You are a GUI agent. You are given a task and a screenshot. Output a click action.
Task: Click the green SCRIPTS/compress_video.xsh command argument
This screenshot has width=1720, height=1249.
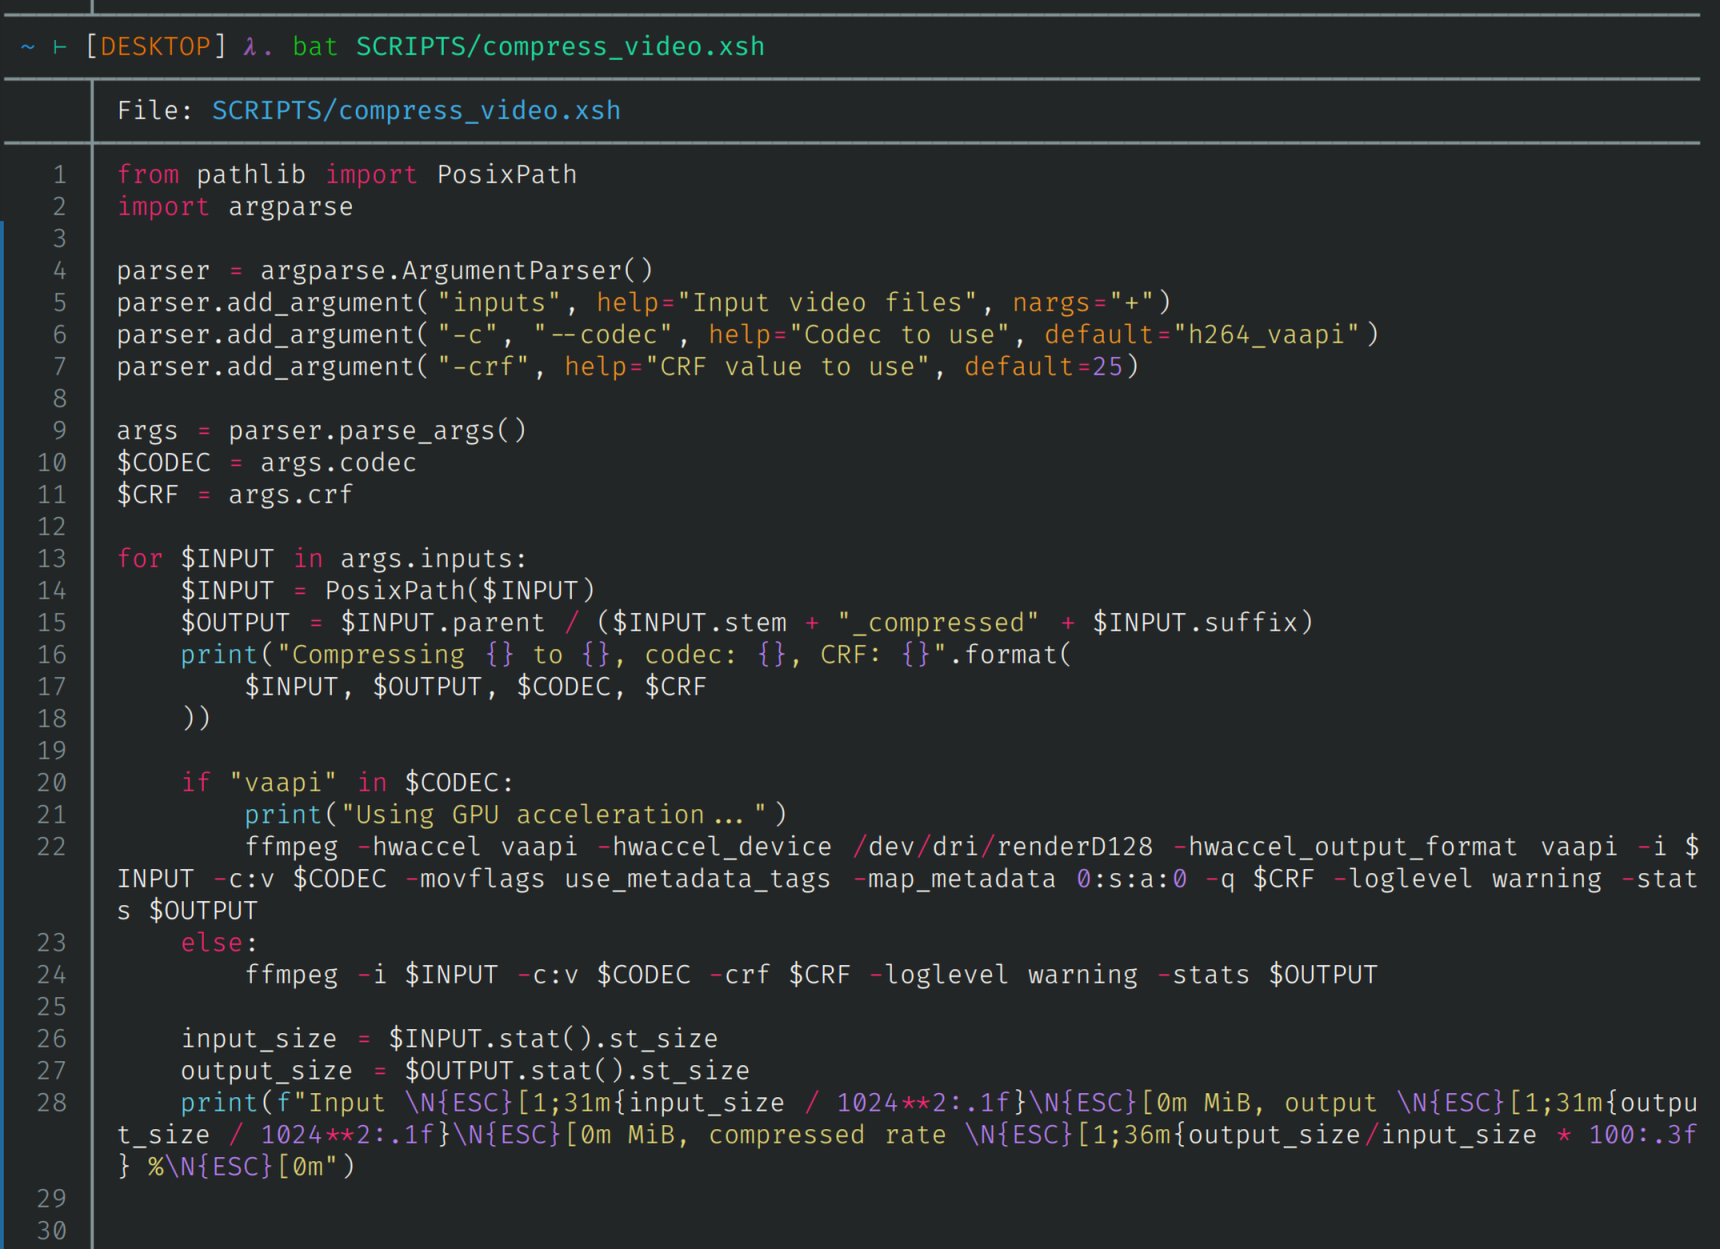pyautogui.click(x=560, y=47)
